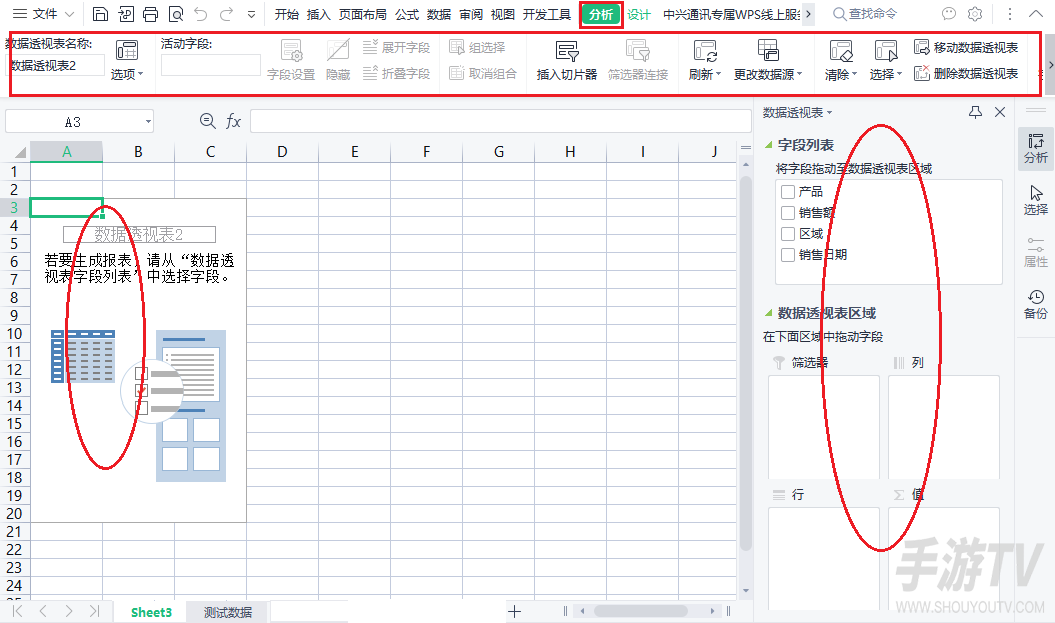Check the 产品 field checkbox
The height and width of the screenshot is (623, 1055).
click(x=788, y=192)
